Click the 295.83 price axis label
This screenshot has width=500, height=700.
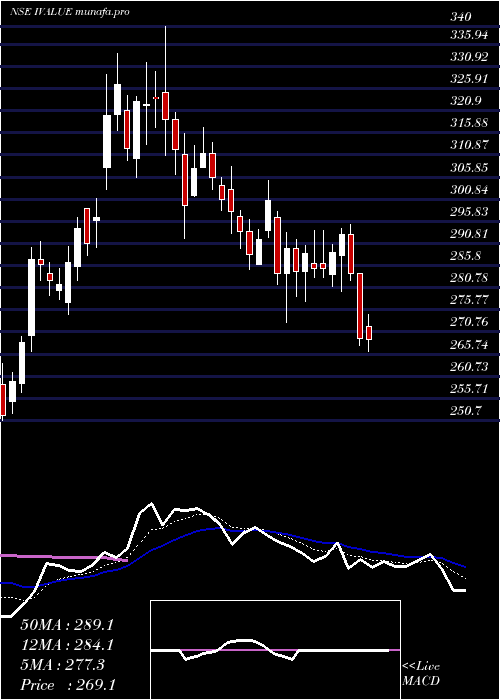(x=469, y=212)
